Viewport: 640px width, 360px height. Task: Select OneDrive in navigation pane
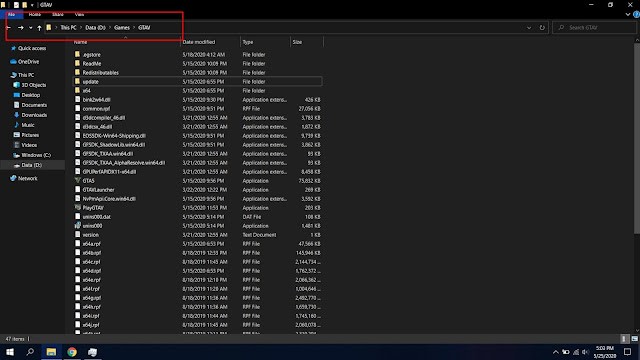tap(28, 62)
